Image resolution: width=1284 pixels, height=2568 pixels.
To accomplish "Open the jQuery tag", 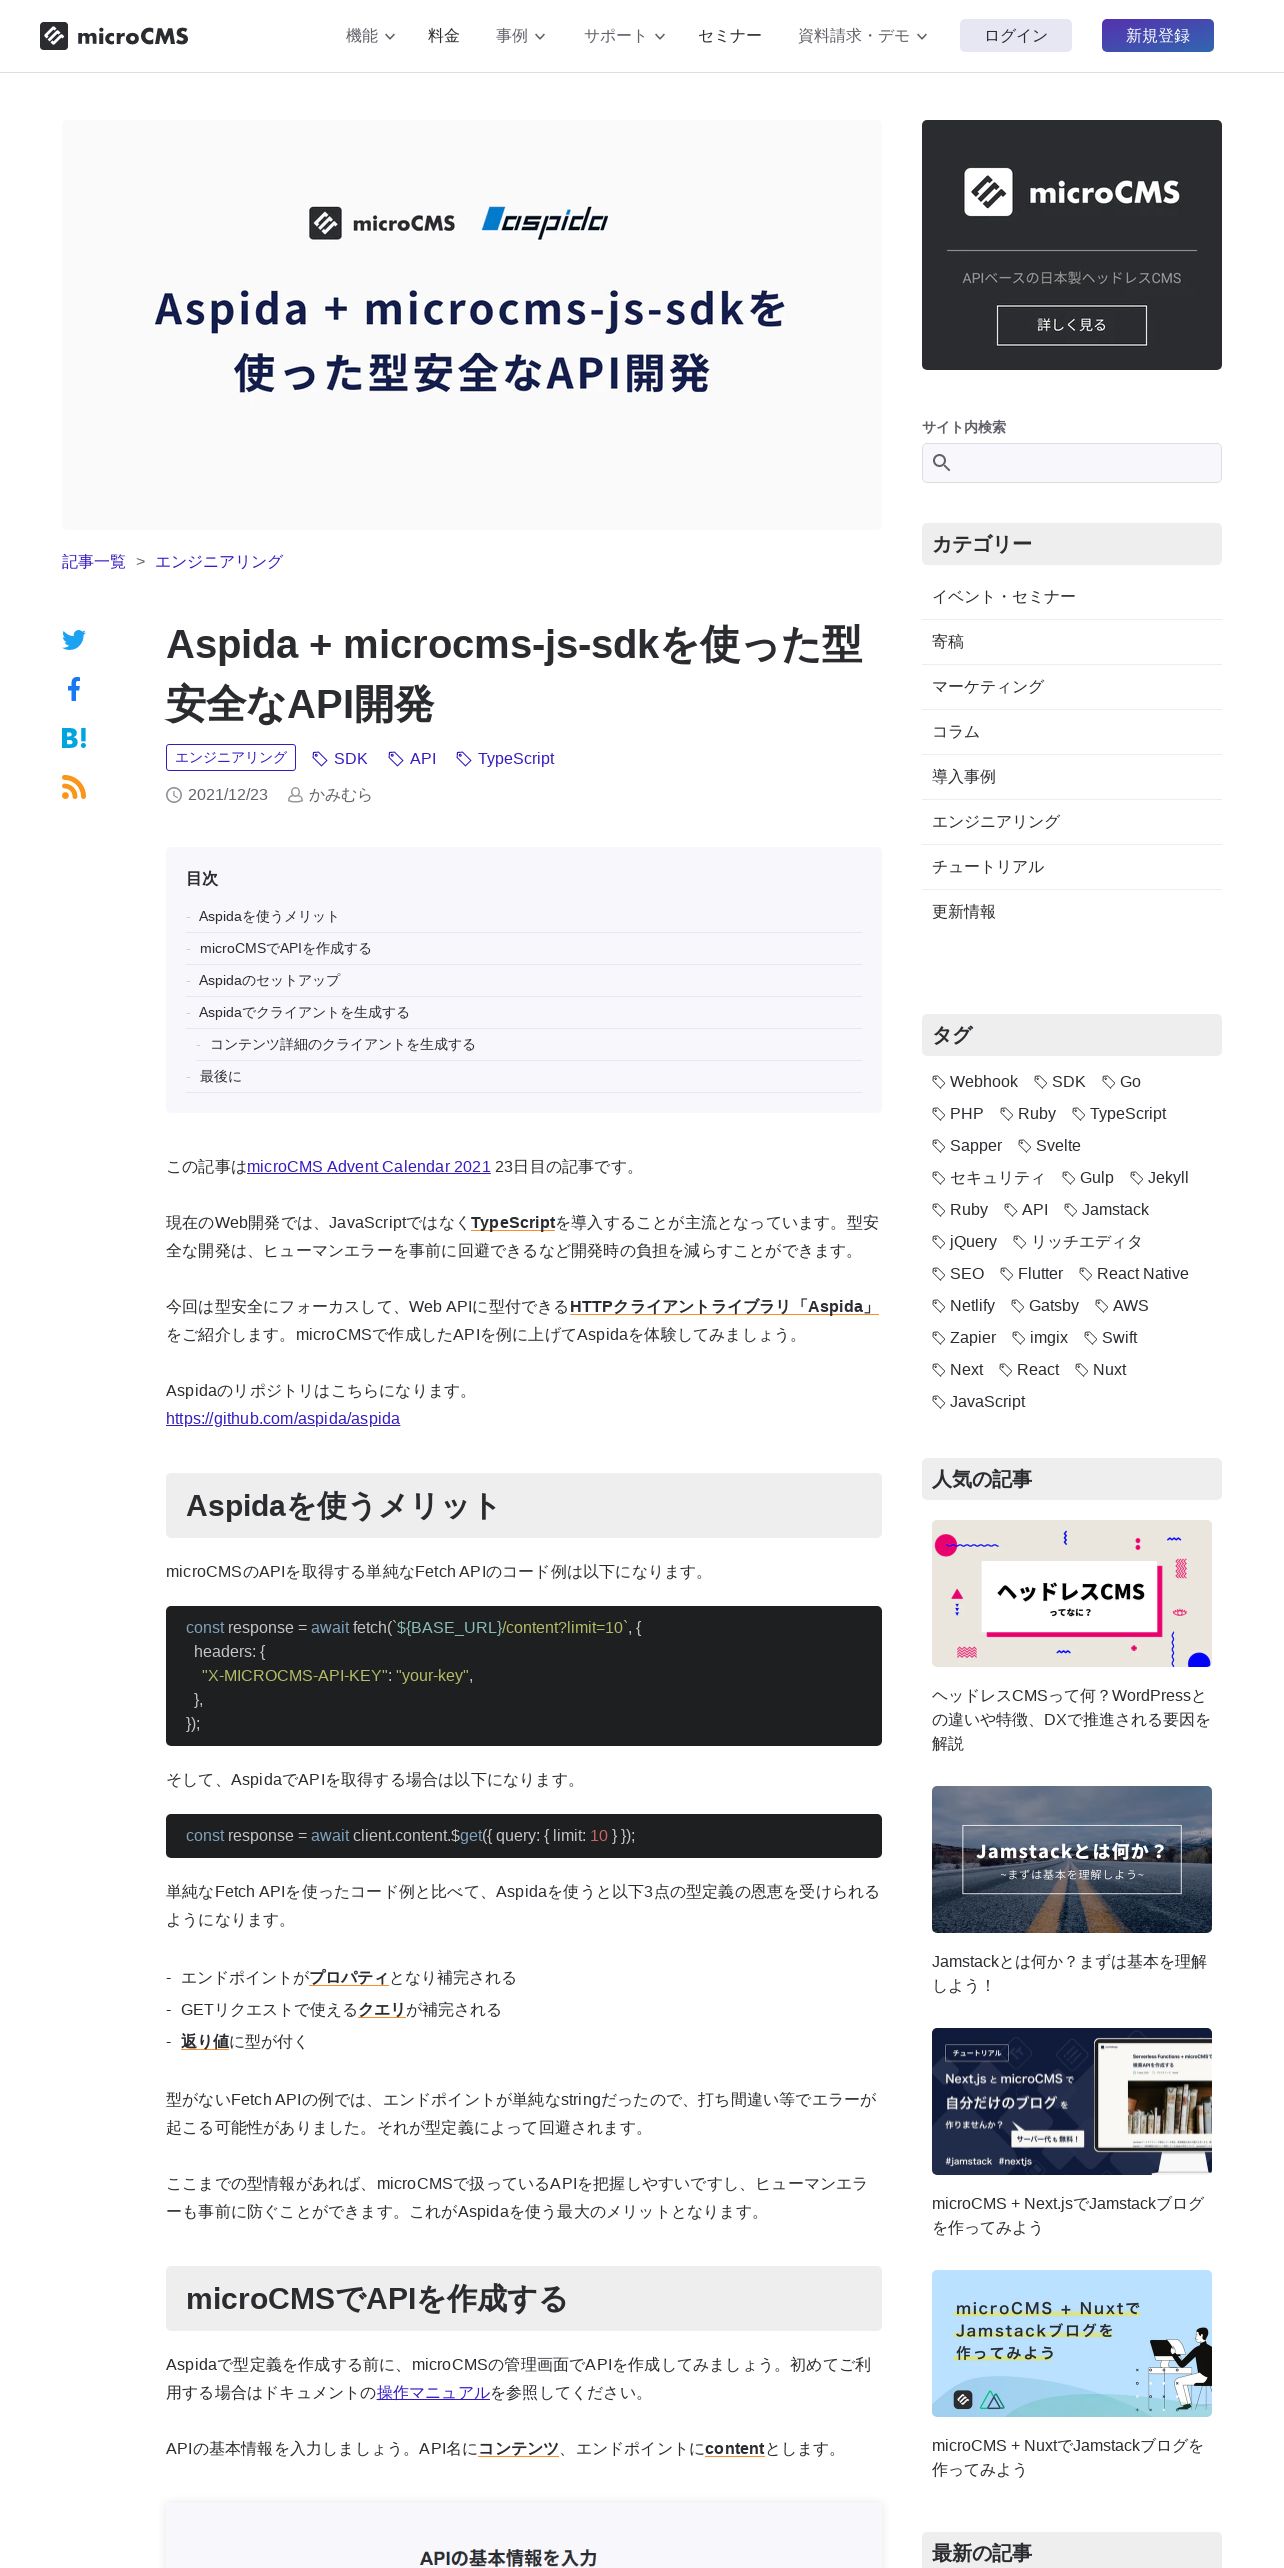I will pyautogui.click(x=965, y=1242).
